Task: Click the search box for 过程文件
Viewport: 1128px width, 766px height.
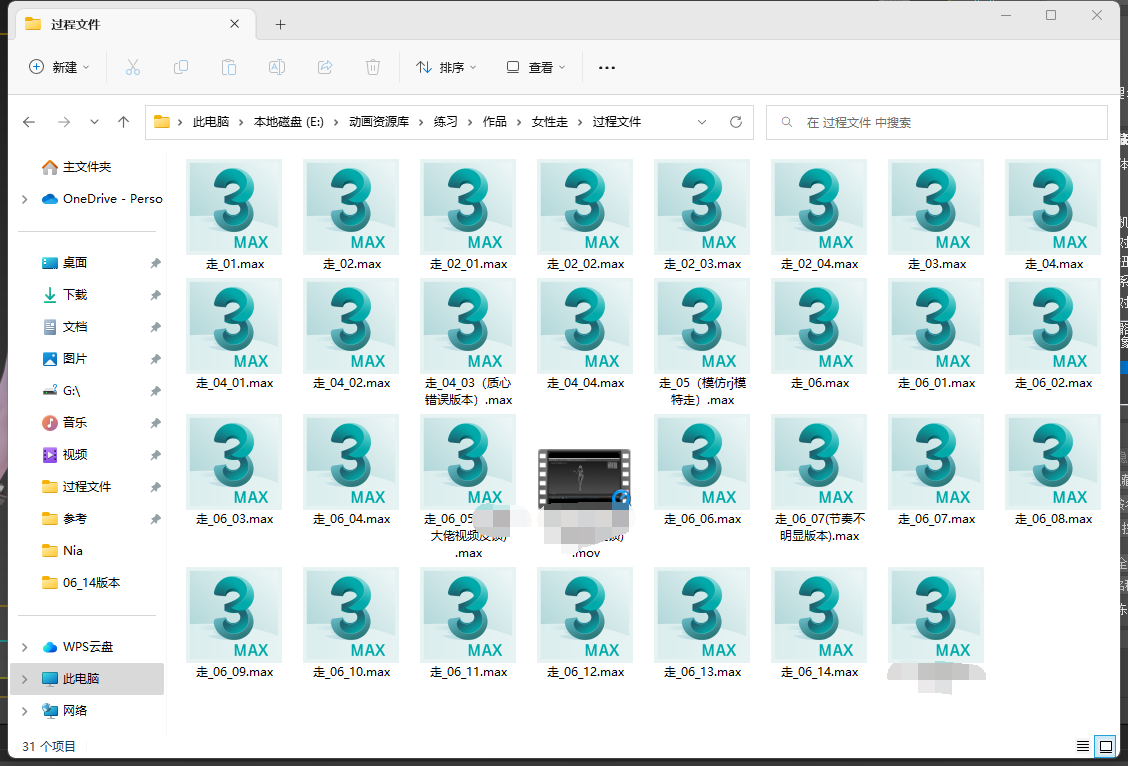Action: (937, 122)
